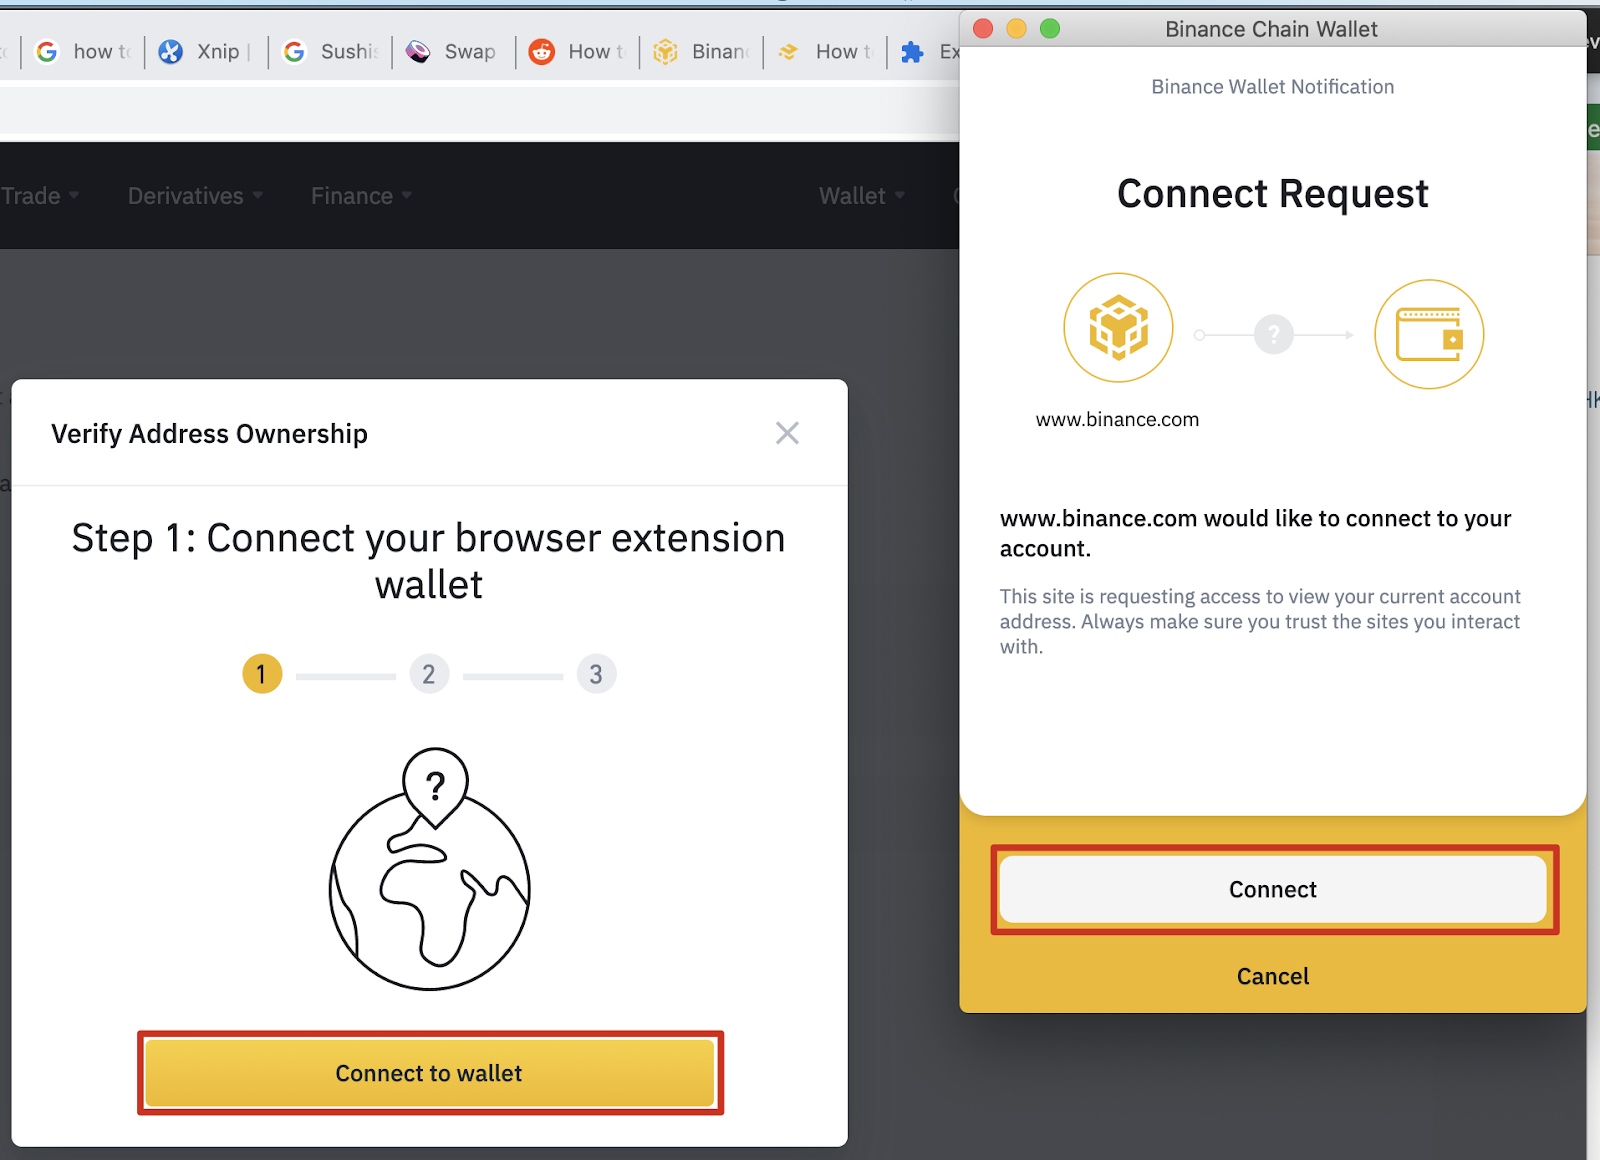Click the Xnip tab favicon
This screenshot has height=1160, width=1600.
pyautogui.click(x=171, y=52)
